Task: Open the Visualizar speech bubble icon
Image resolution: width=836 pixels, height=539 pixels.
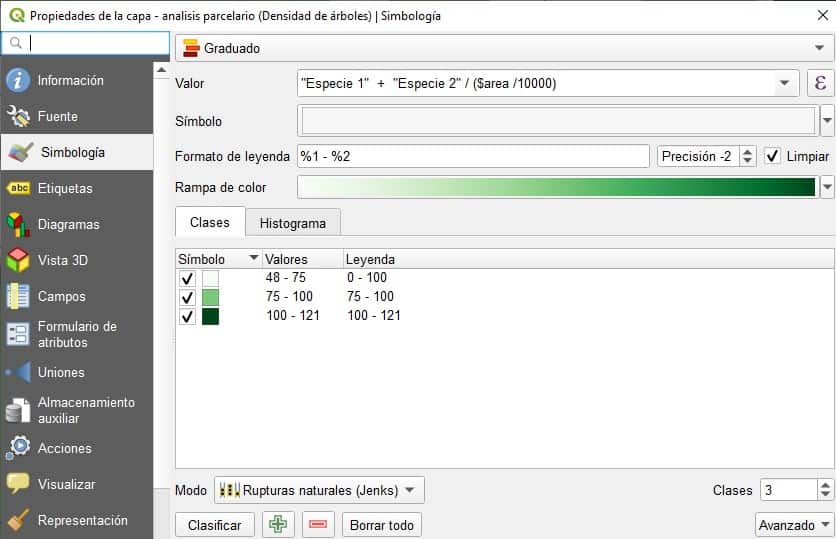Action: [18, 484]
